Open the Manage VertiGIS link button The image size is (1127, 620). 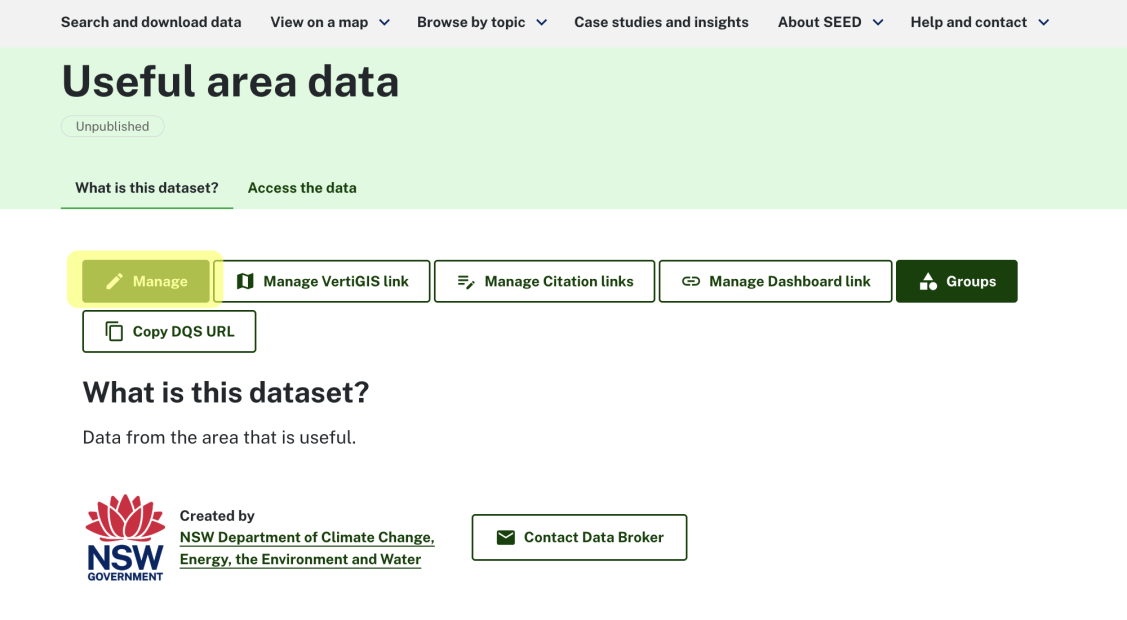point(322,281)
